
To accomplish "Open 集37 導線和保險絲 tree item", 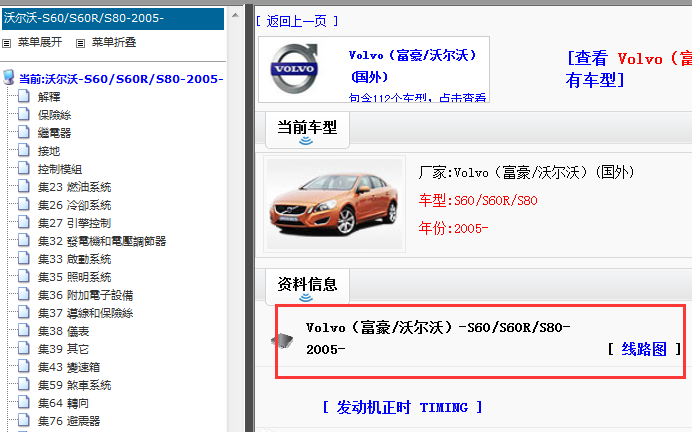I will point(85,313).
